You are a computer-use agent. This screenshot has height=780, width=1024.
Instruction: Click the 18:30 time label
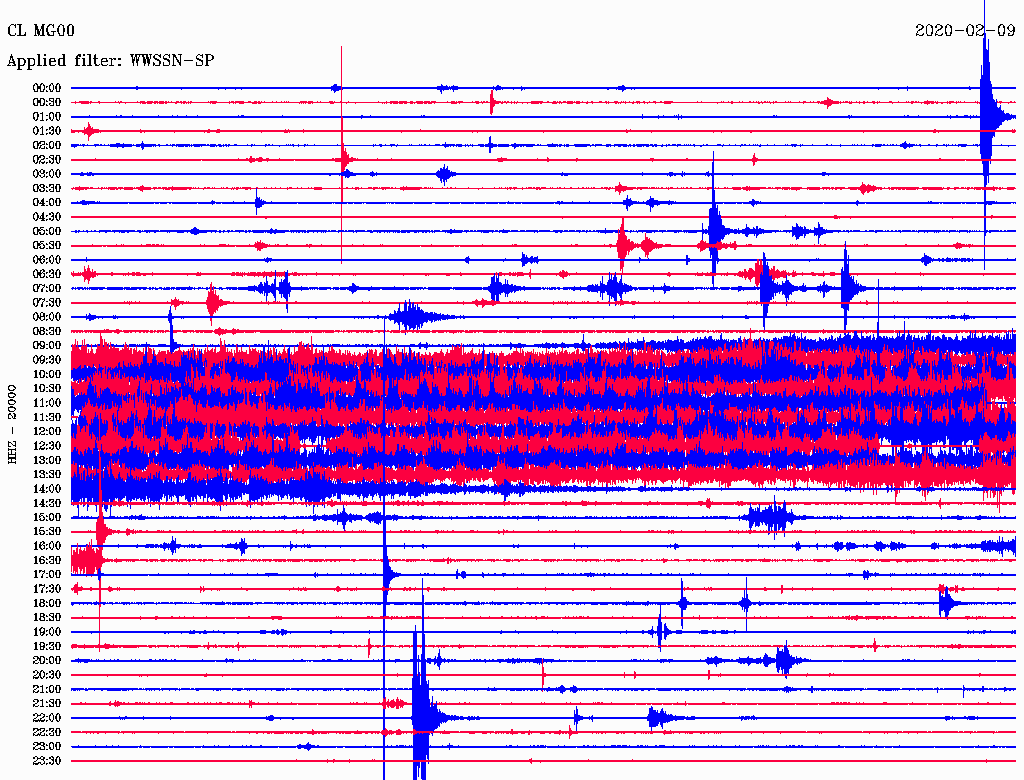(47, 618)
